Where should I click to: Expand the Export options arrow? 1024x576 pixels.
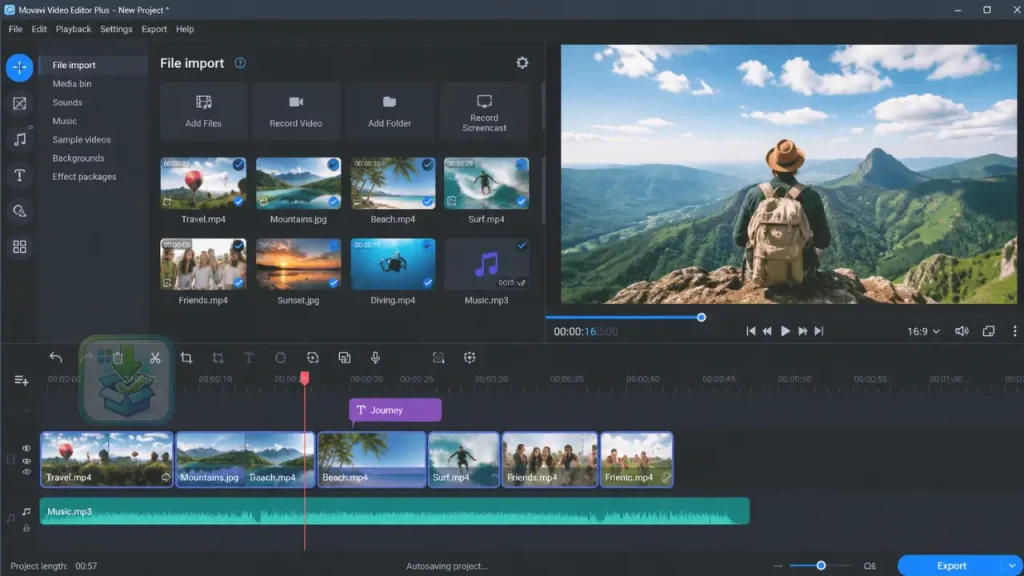pos(1012,566)
